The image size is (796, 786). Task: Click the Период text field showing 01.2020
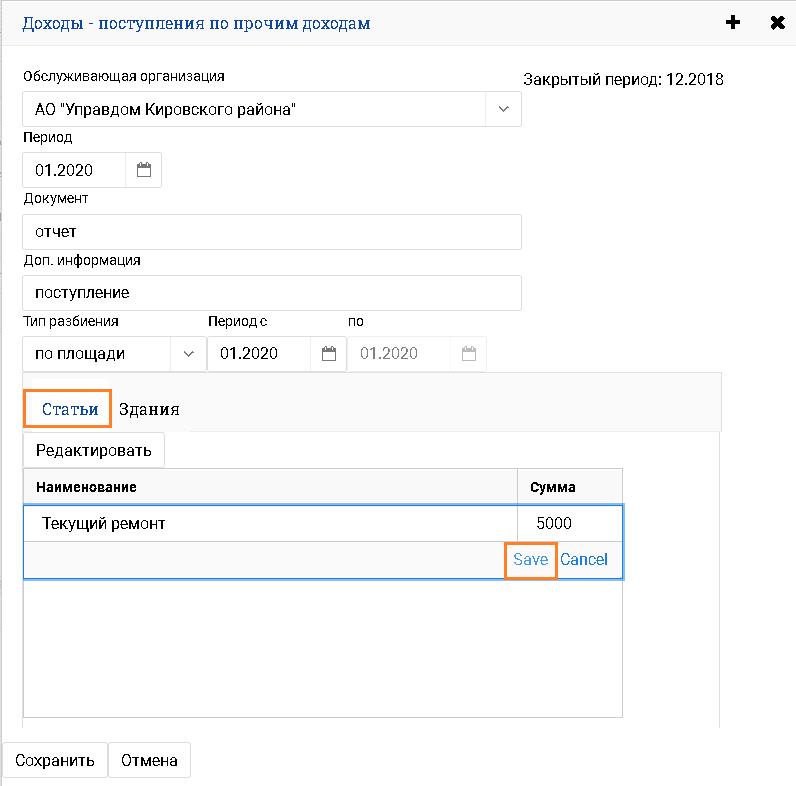point(75,170)
